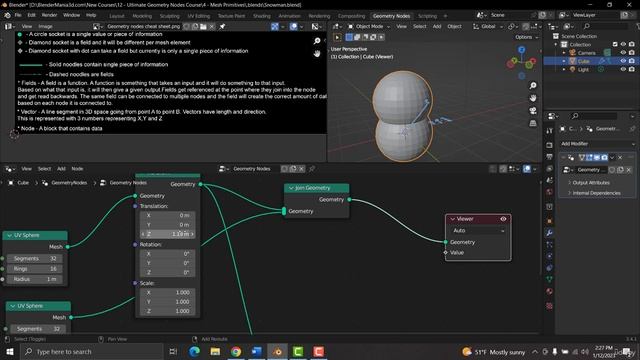Open File Explorer from the taskbar
This screenshot has width=640, height=360.
coord(215,351)
